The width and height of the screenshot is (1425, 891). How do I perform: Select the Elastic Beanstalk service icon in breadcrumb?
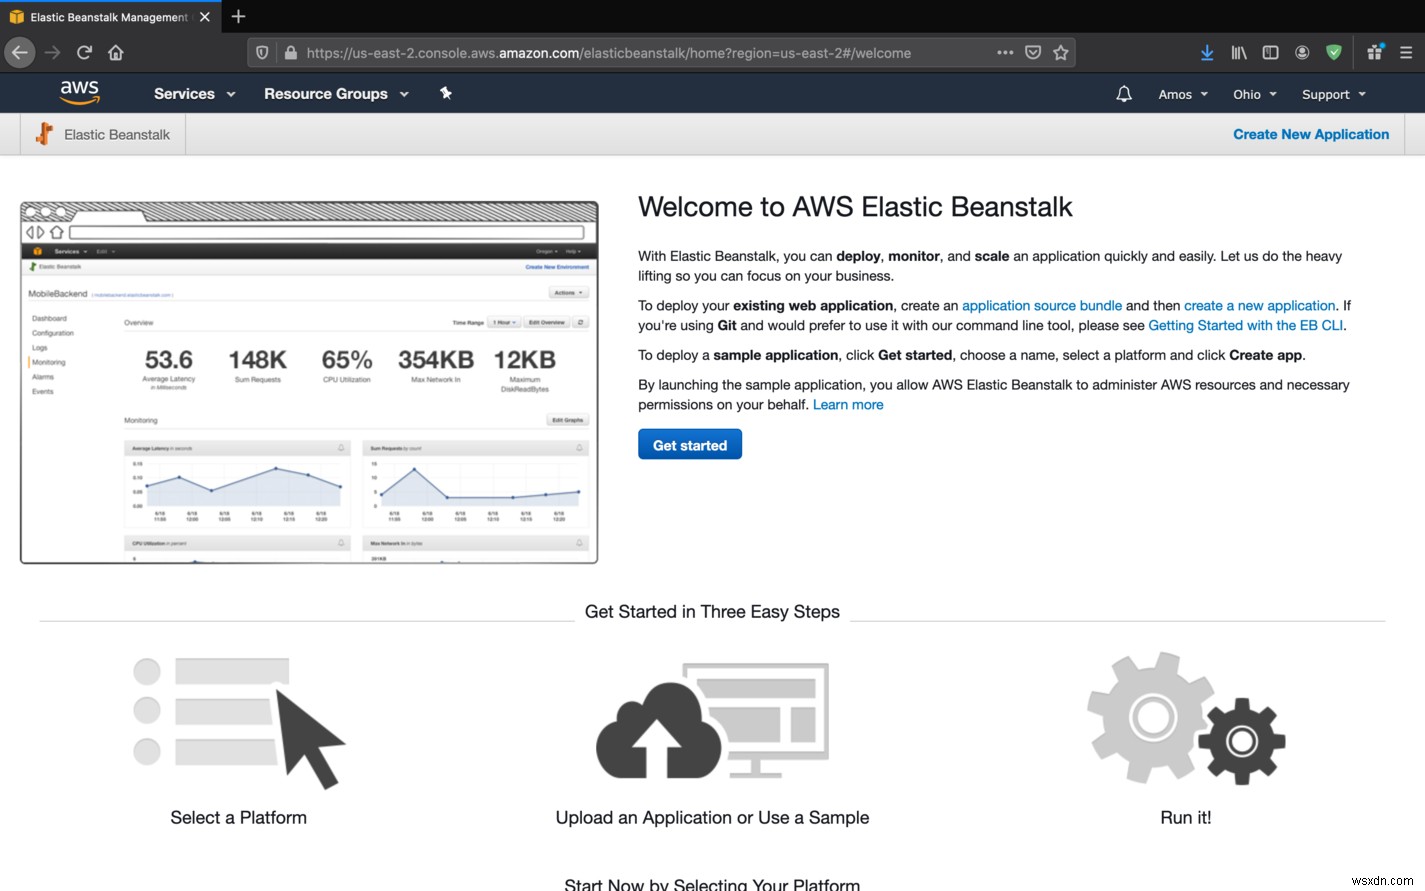coord(44,133)
